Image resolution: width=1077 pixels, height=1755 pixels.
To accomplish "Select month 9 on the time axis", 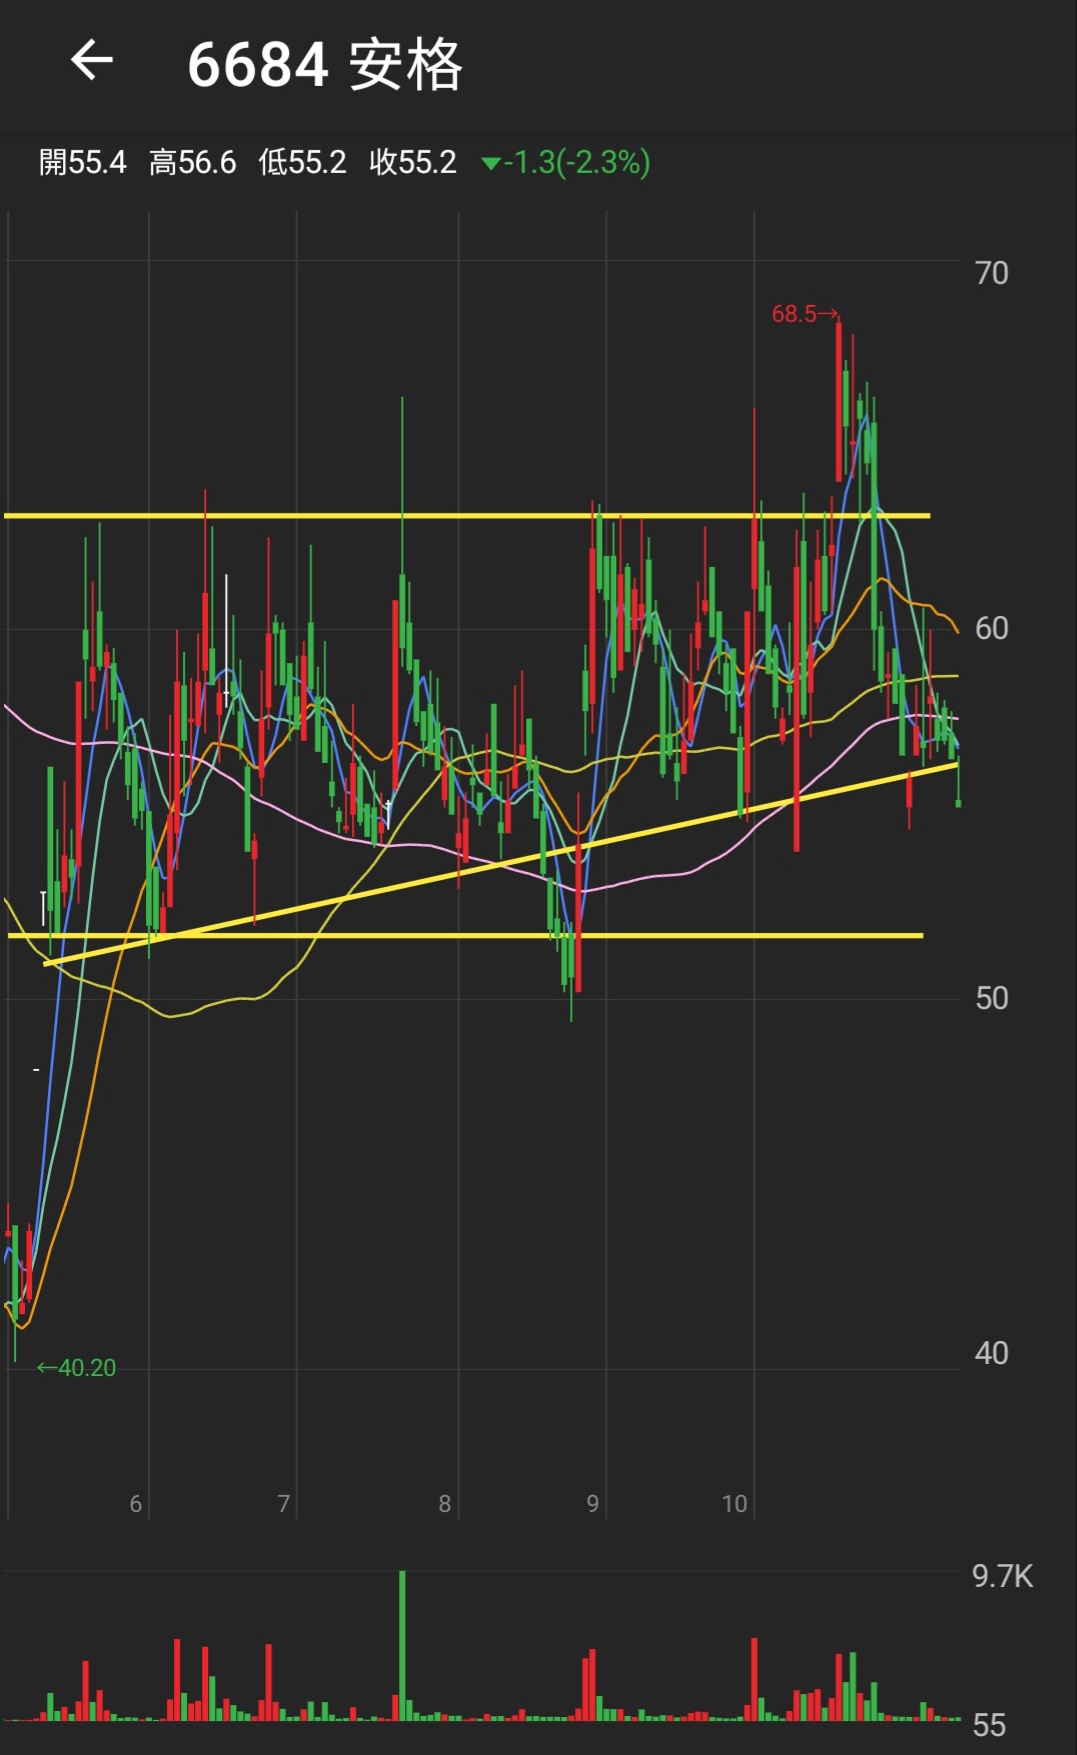I will [593, 1503].
